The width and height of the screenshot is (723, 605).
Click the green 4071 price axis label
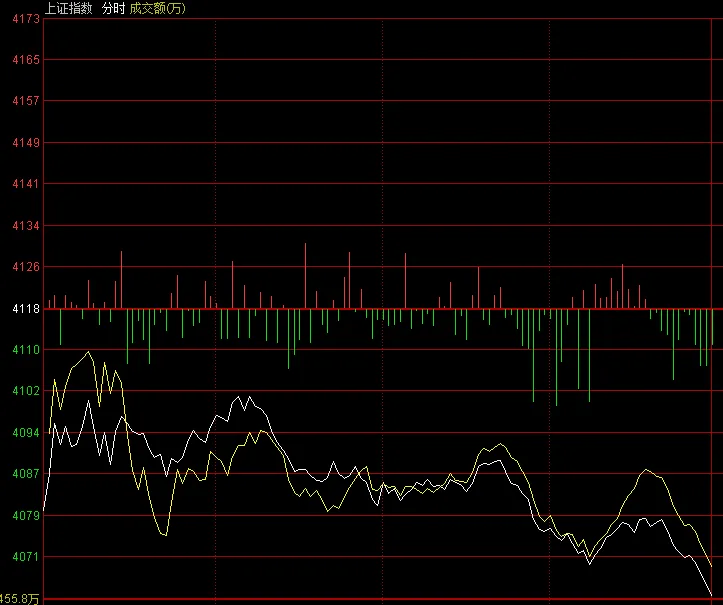pos(26,557)
